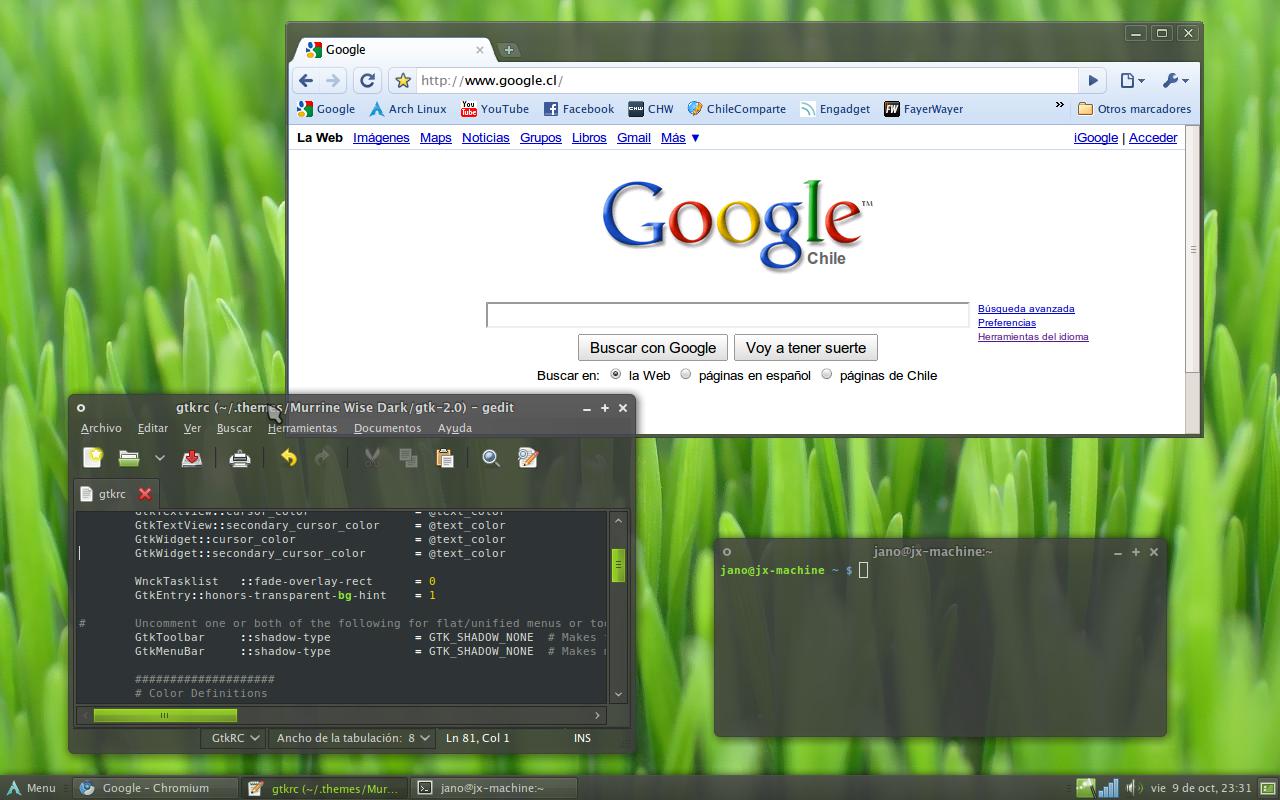Open the GtkRC language dropdown in status bar

[232, 738]
